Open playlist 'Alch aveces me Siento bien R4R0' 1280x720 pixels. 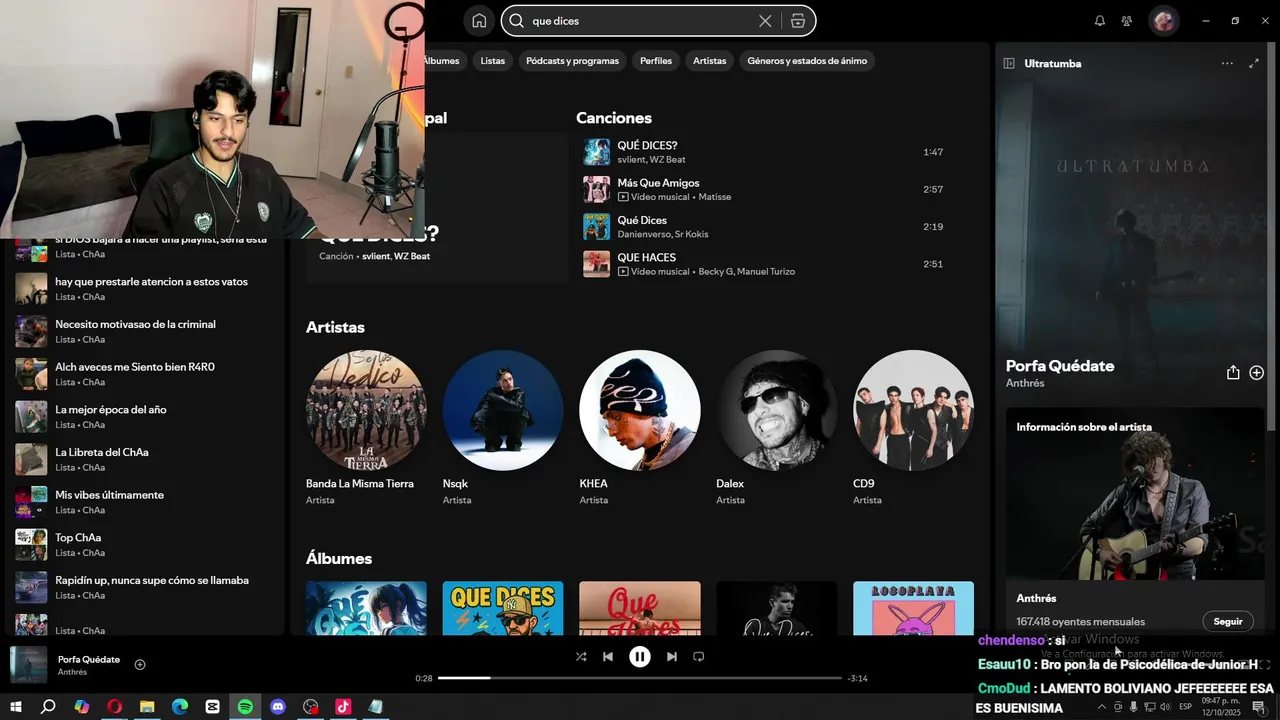pyautogui.click(x=145, y=374)
